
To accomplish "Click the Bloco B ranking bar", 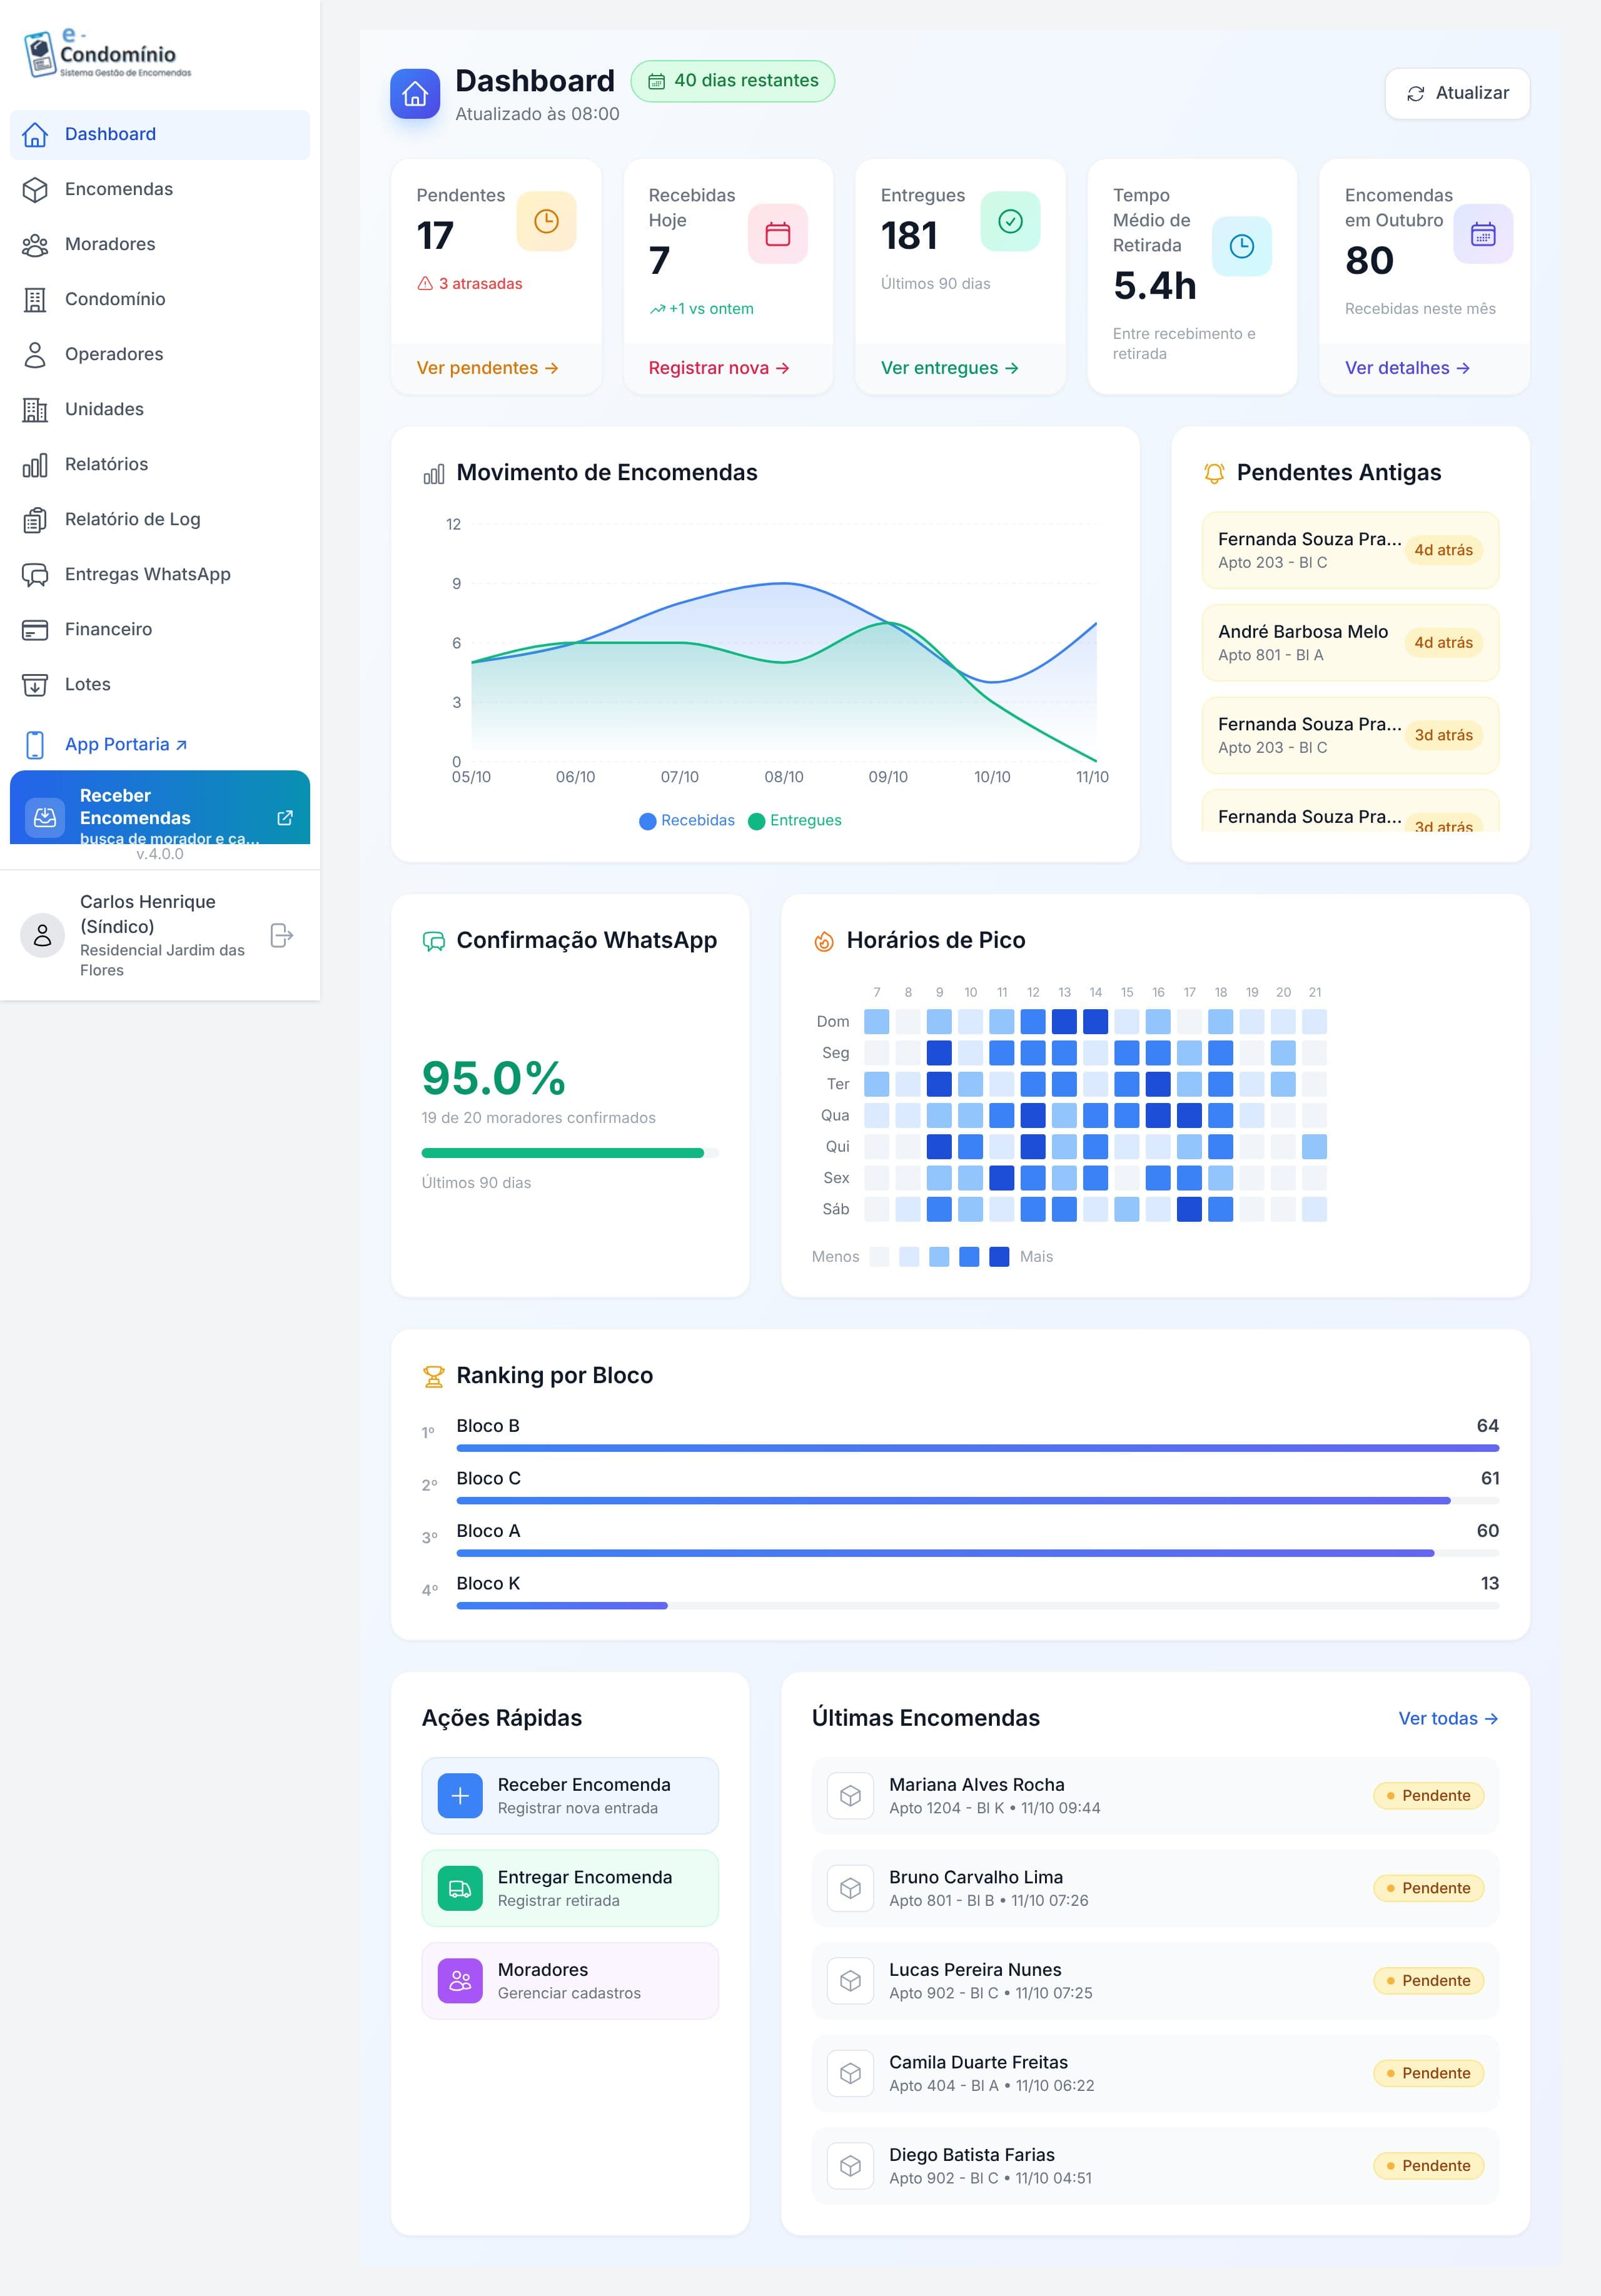I will click(977, 1448).
